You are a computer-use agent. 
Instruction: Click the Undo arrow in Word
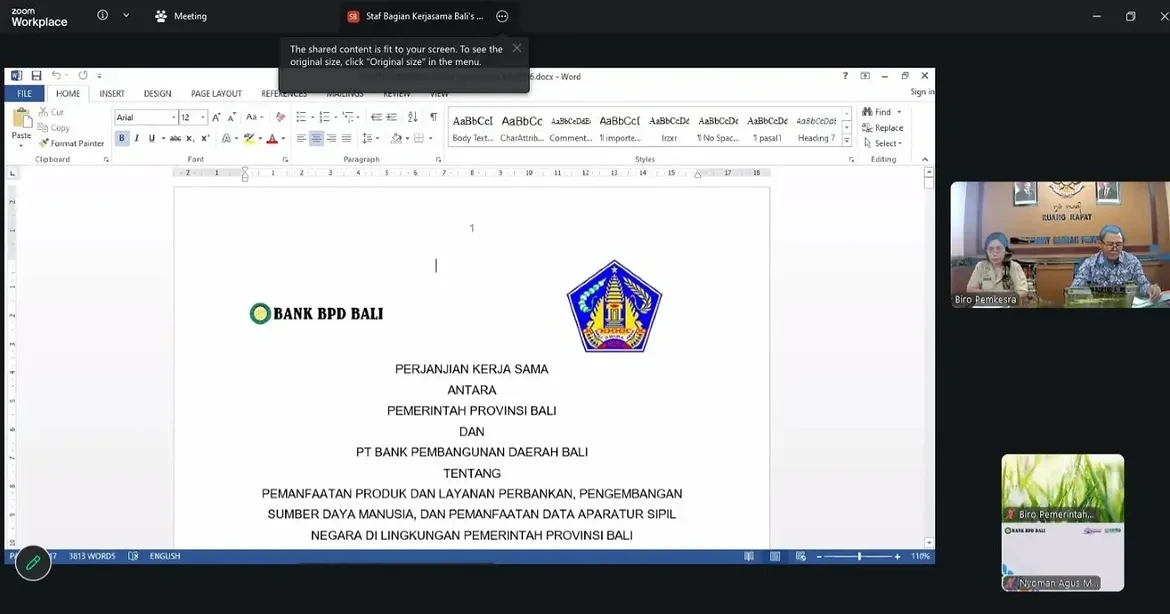[x=55, y=75]
